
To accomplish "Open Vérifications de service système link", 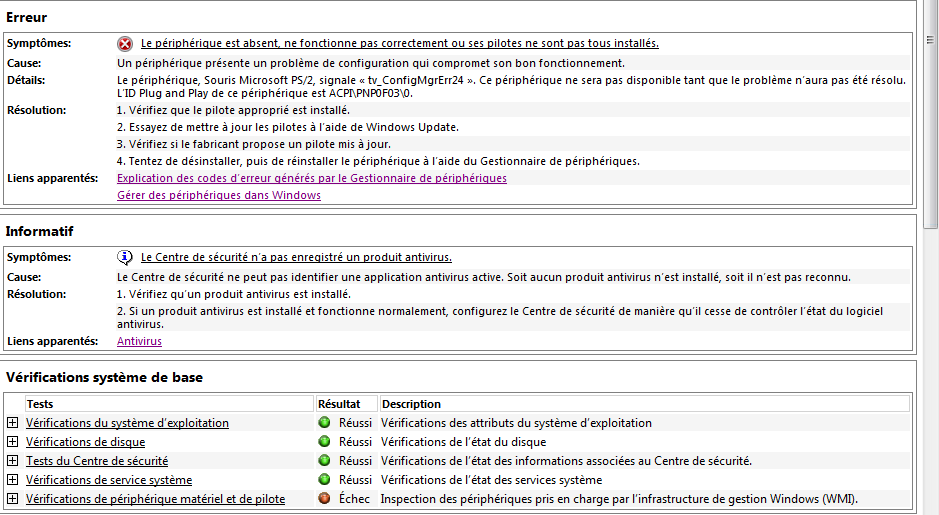I will [108, 480].
